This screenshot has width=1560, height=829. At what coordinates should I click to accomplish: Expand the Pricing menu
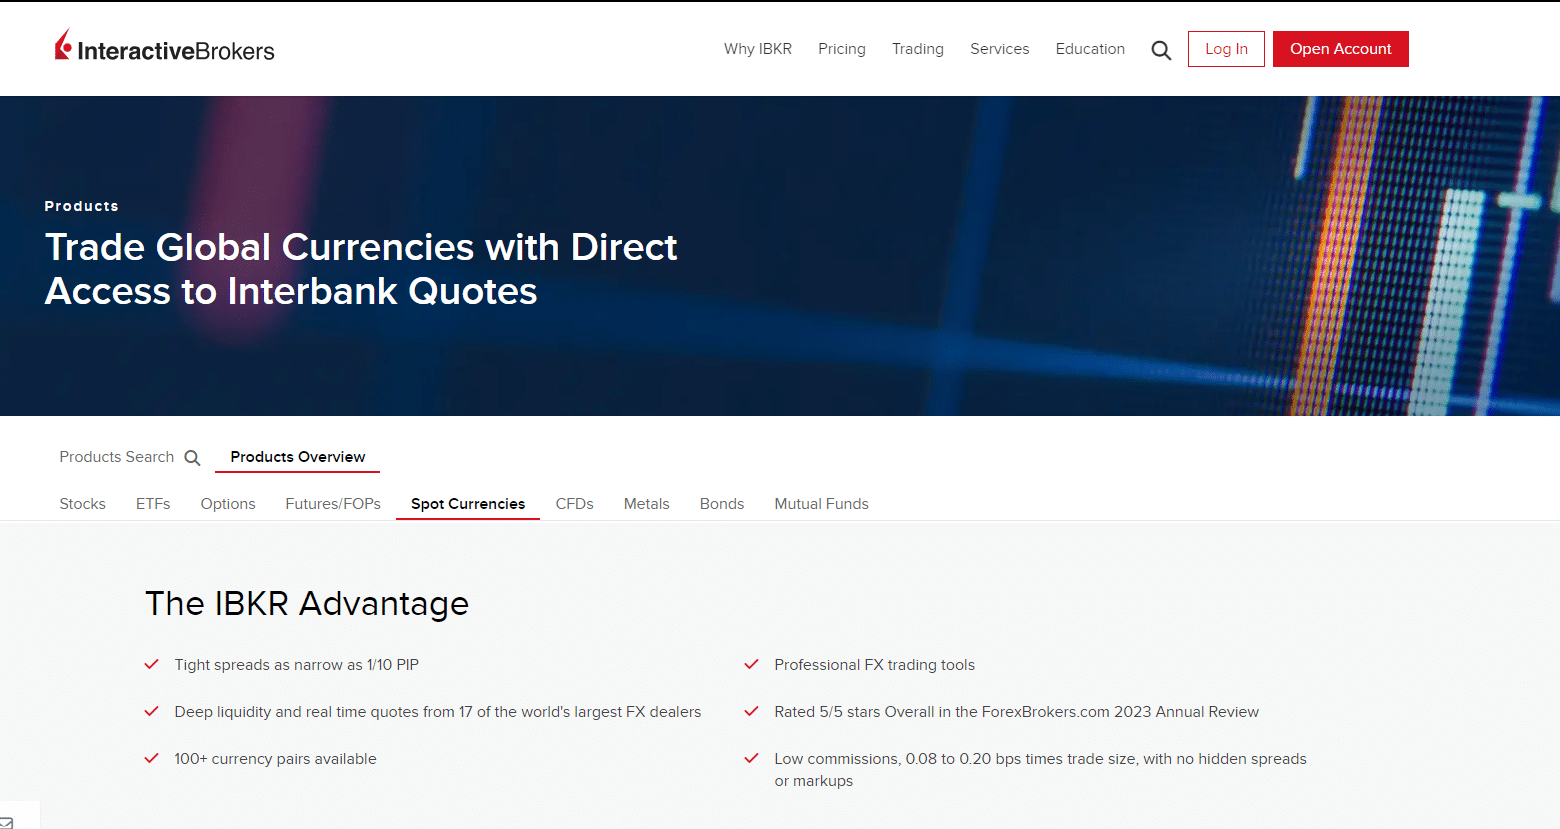841,49
